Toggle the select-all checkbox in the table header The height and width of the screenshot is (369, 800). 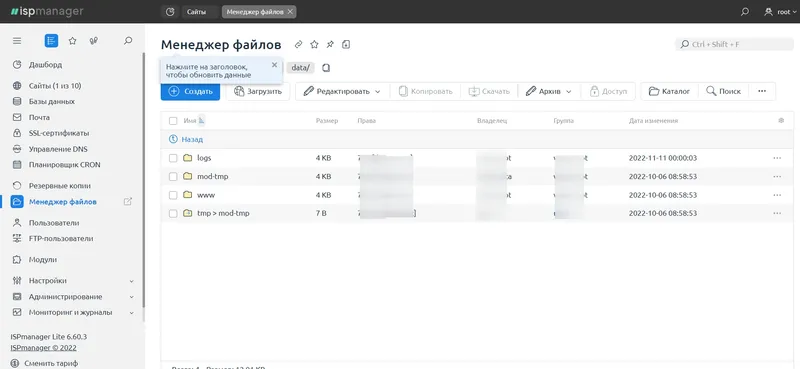[173, 121]
